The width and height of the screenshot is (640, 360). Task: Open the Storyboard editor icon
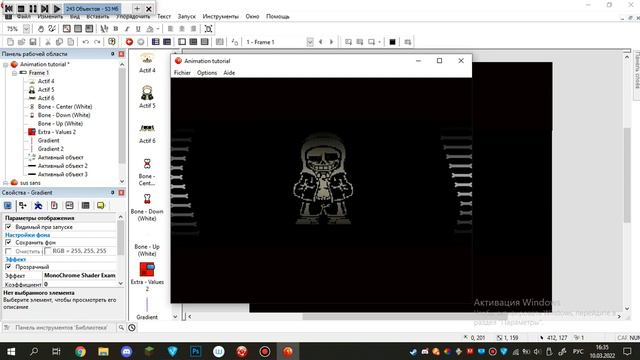click(x=156, y=42)
